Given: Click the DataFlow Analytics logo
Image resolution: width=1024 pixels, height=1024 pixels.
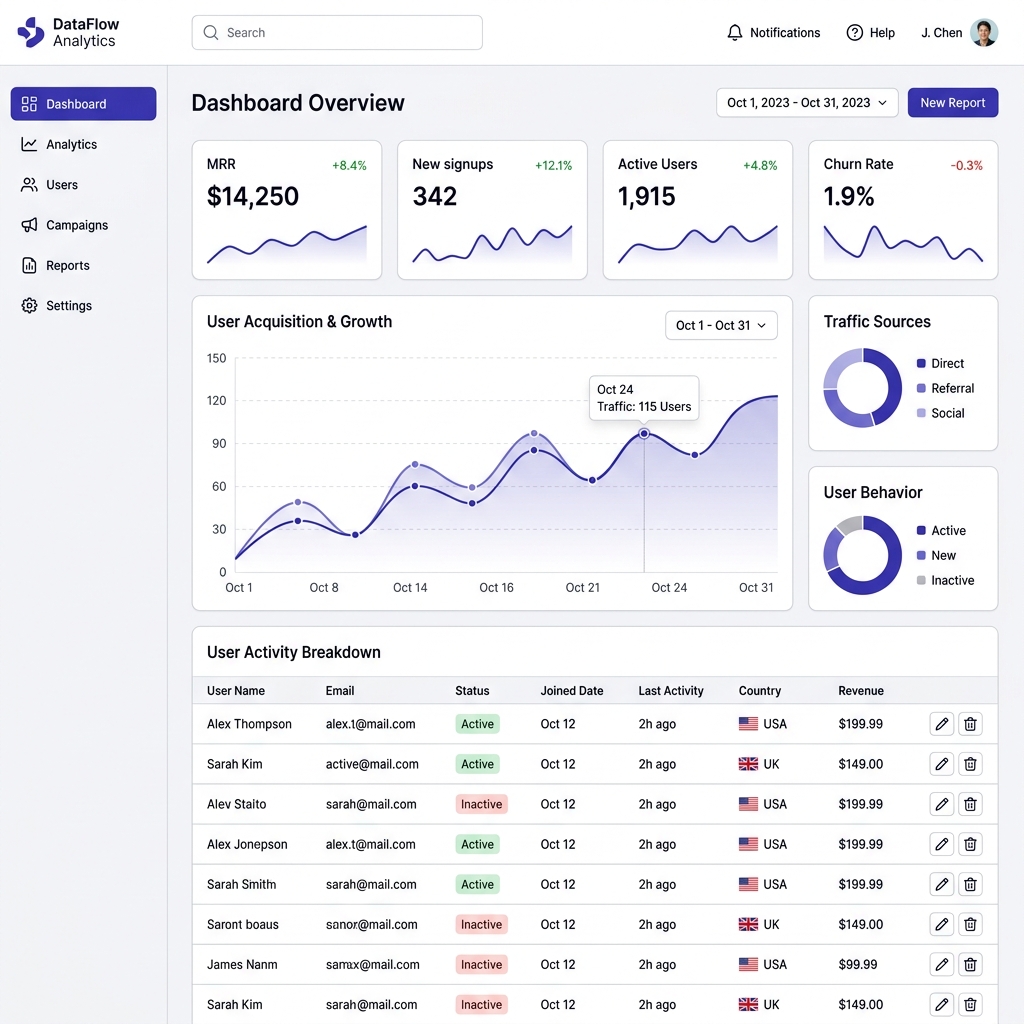Looking at the screenshot, I should click(69, 33).
